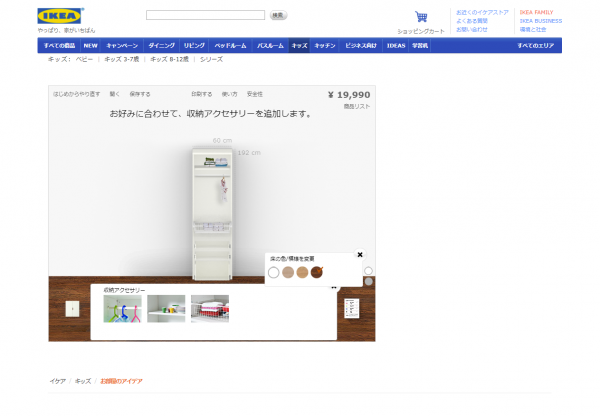Open お問い合わせ link
The height and width of the screenshot is (416, 600).
click(x=472, y=29)
